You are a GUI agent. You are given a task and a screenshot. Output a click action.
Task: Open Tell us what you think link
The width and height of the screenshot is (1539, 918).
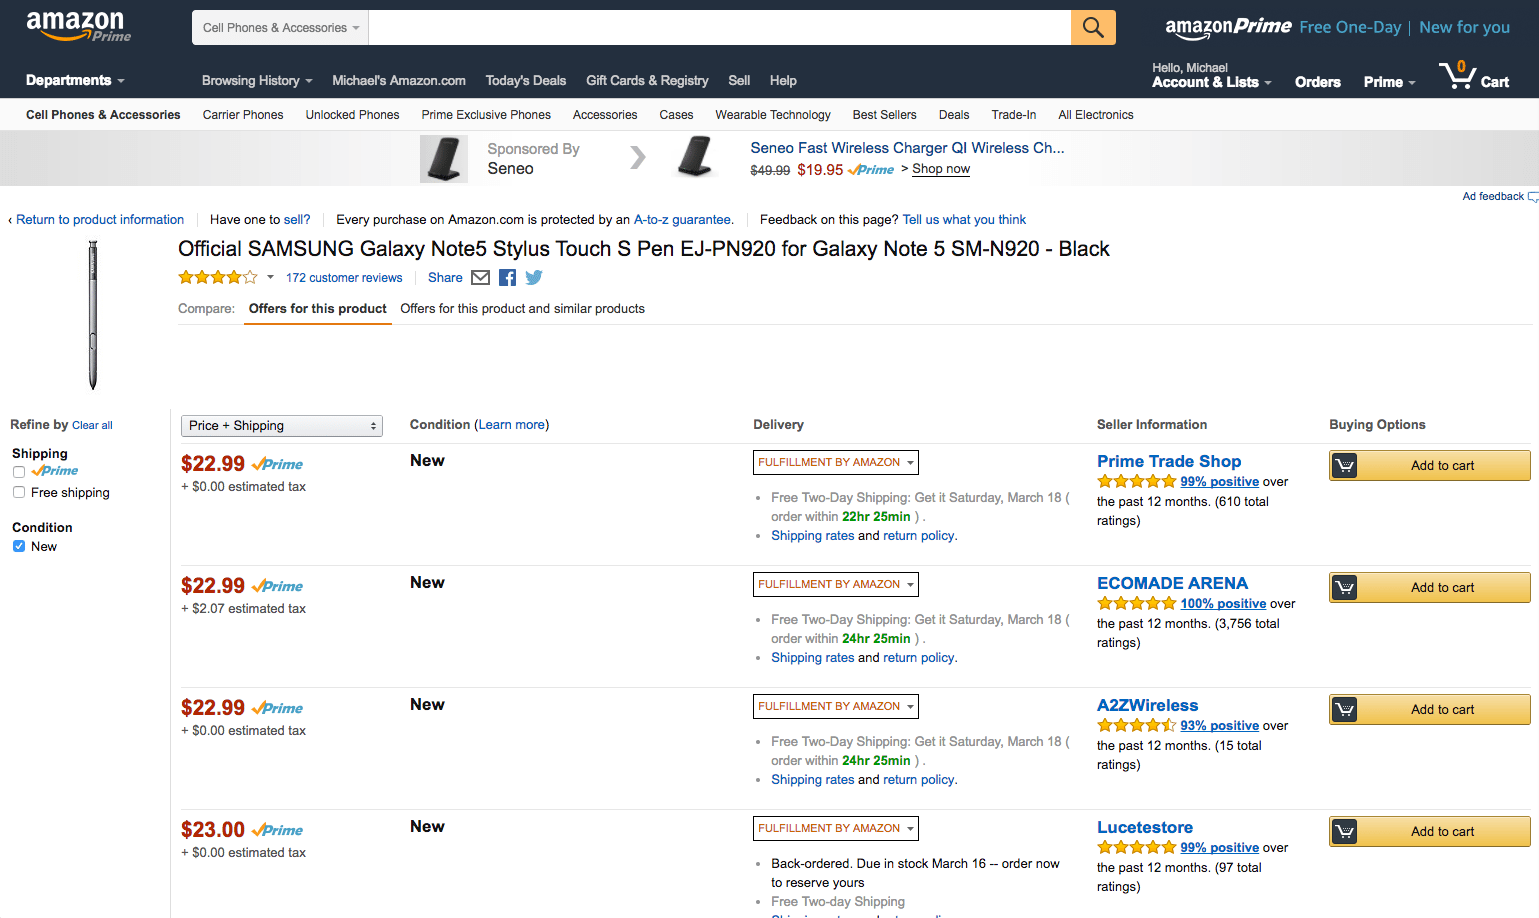[964, 220]
